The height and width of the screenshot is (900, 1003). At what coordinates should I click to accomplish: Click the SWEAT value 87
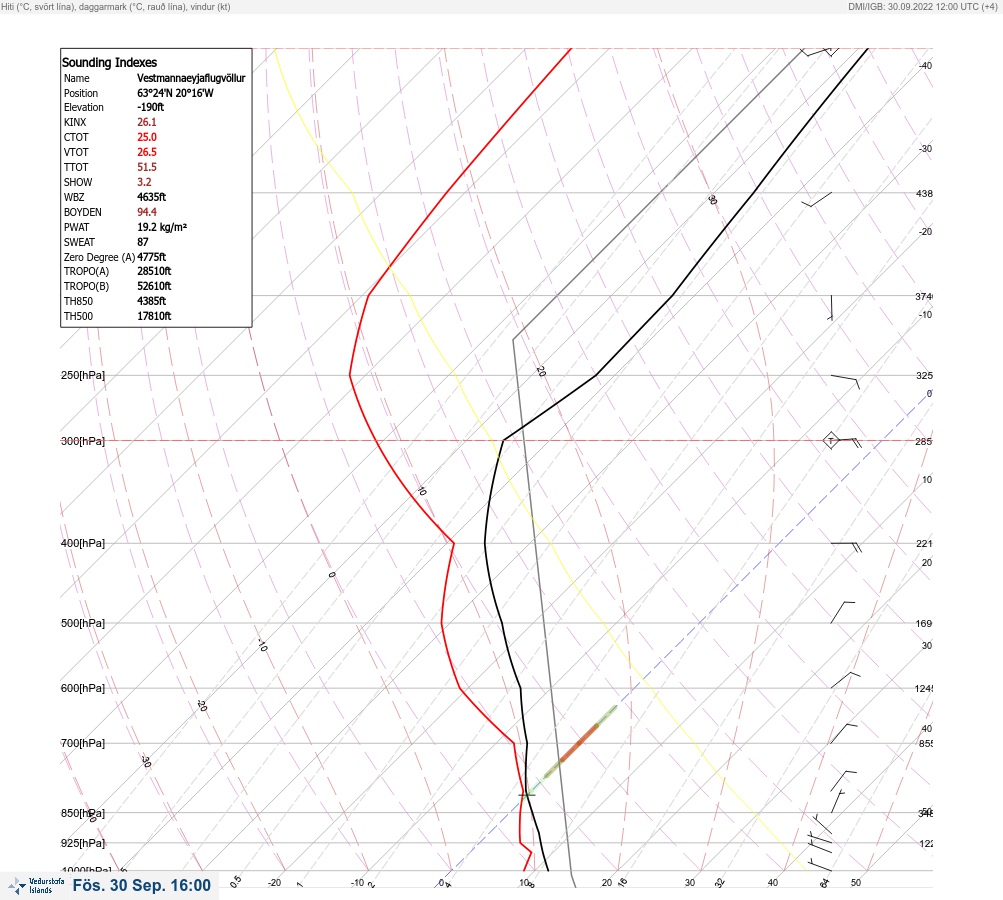(x=143, y=242)
